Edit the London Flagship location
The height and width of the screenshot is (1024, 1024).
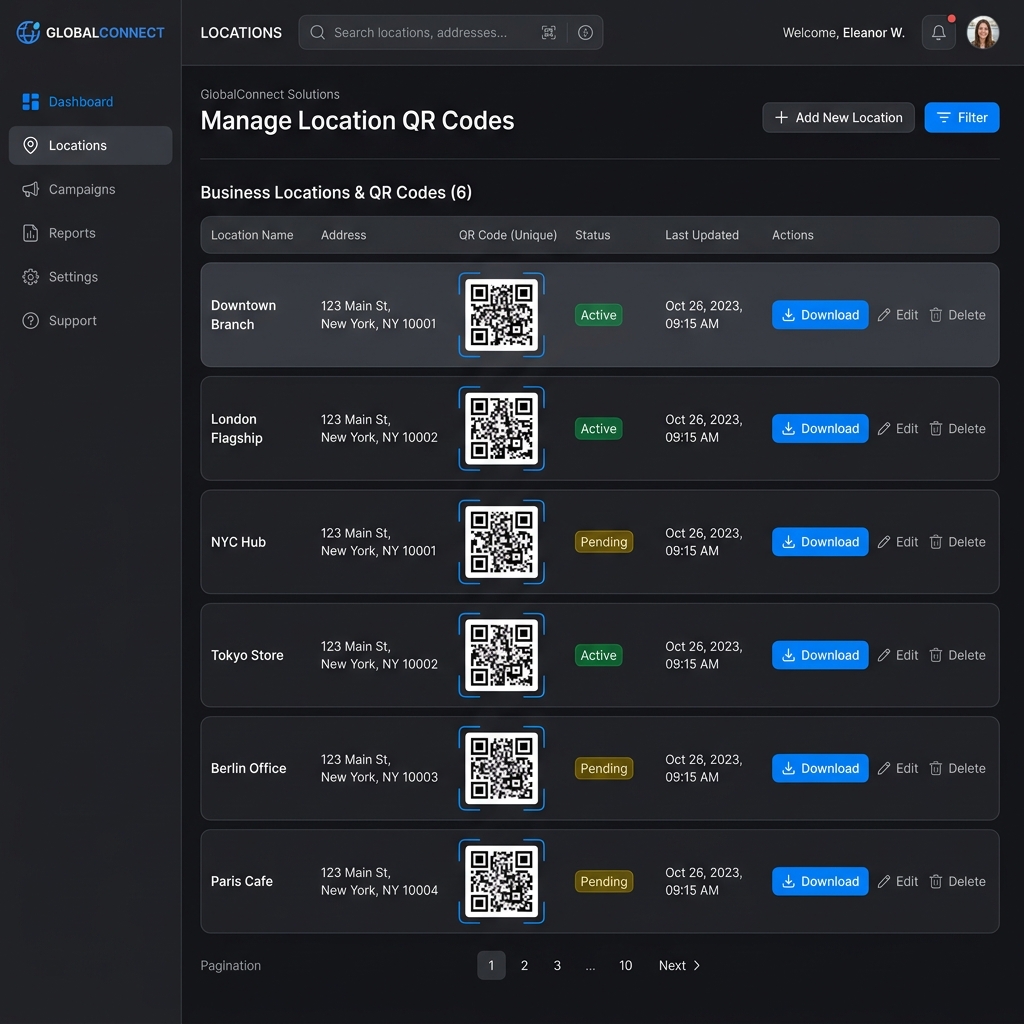(x=898, y=428)
